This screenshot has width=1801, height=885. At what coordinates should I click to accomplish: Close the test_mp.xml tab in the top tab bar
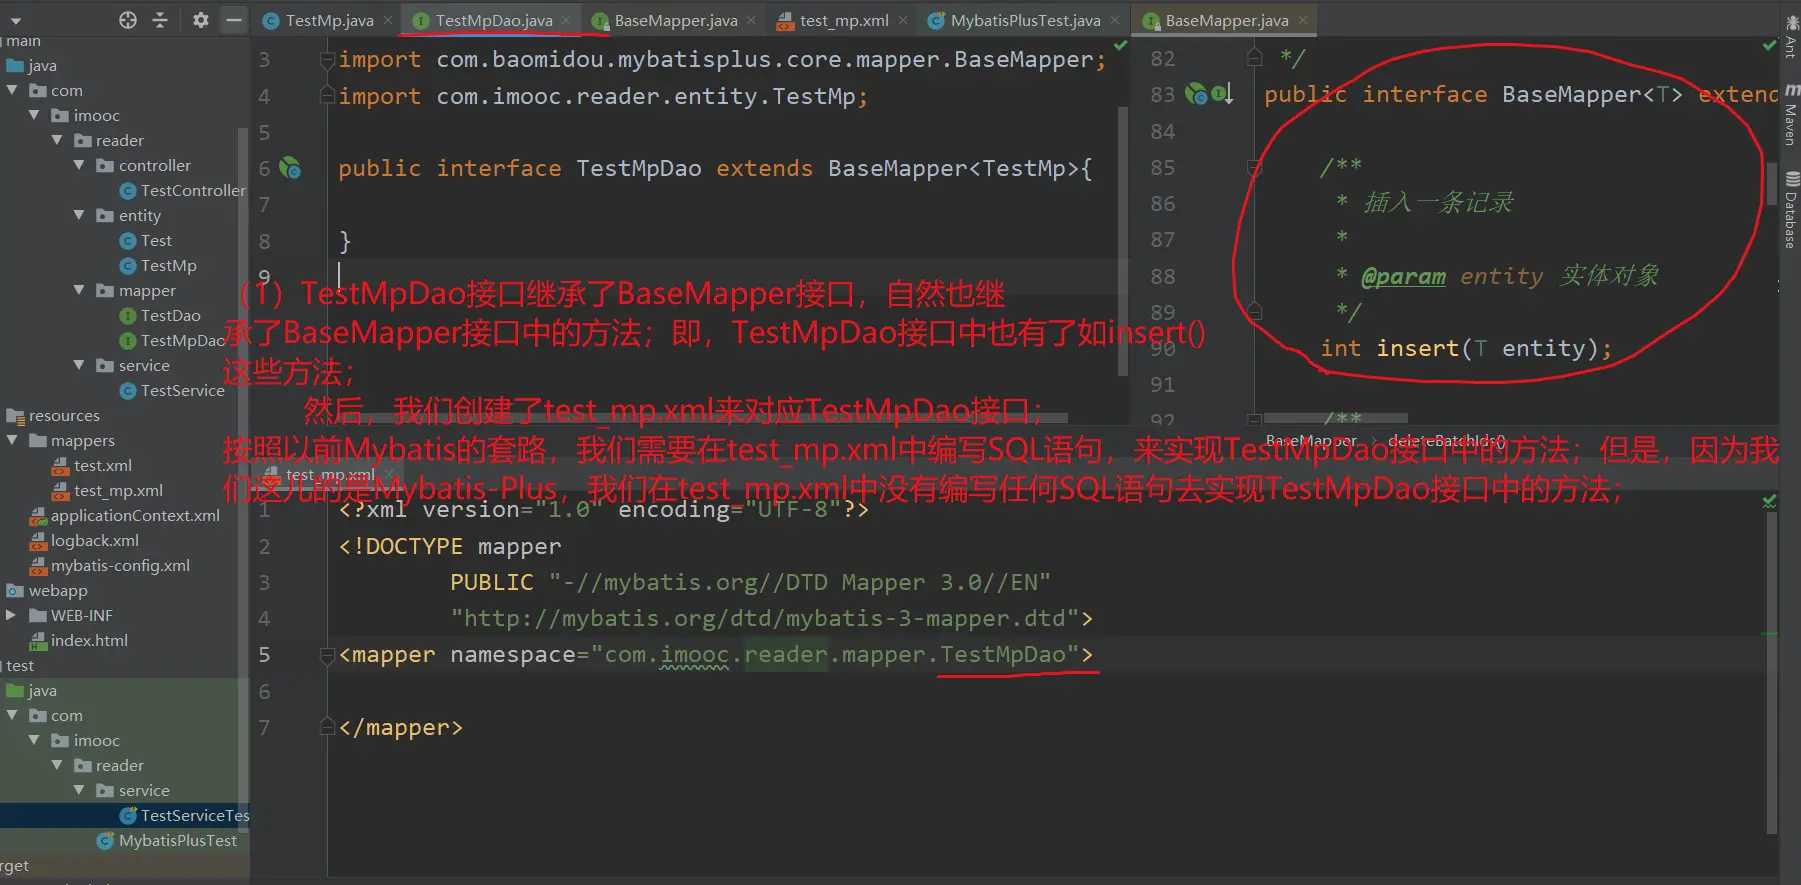pos(903,20)
